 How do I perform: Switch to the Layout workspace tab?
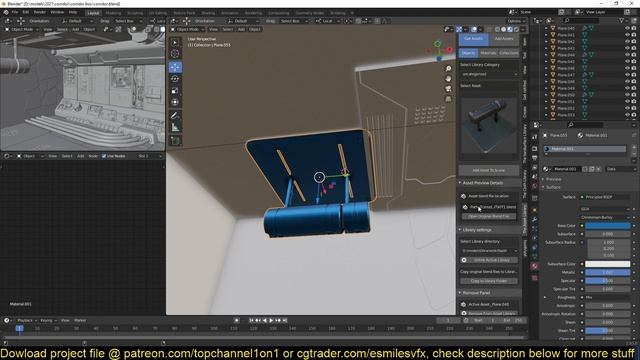93,13
